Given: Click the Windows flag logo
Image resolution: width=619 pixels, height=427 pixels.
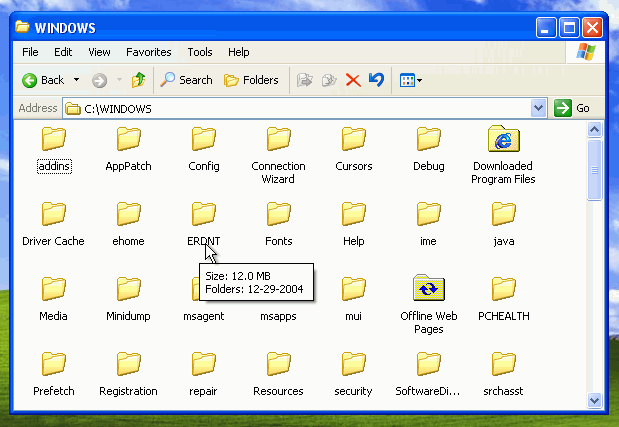Looking at the screenshot, I should pyautogui.click(x=586, y=52).
